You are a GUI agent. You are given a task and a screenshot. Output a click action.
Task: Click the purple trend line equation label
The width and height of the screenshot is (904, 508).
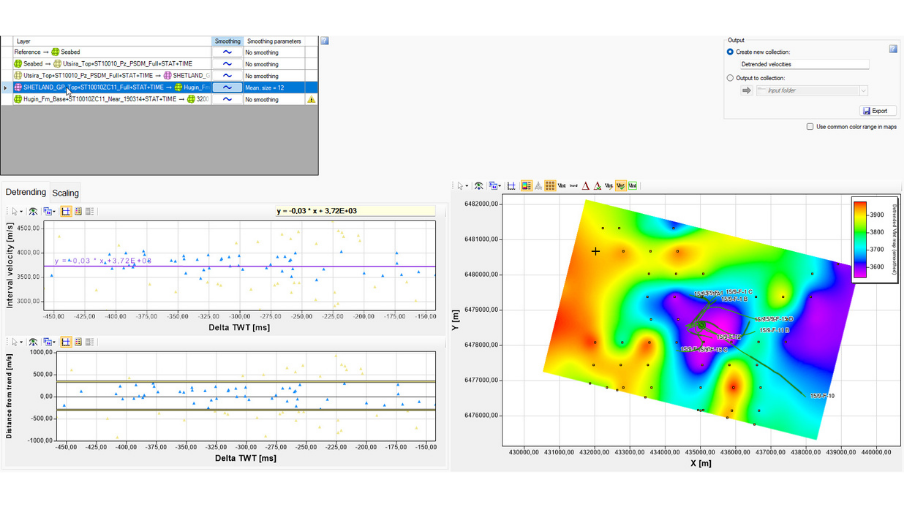[x=103, y=261]
